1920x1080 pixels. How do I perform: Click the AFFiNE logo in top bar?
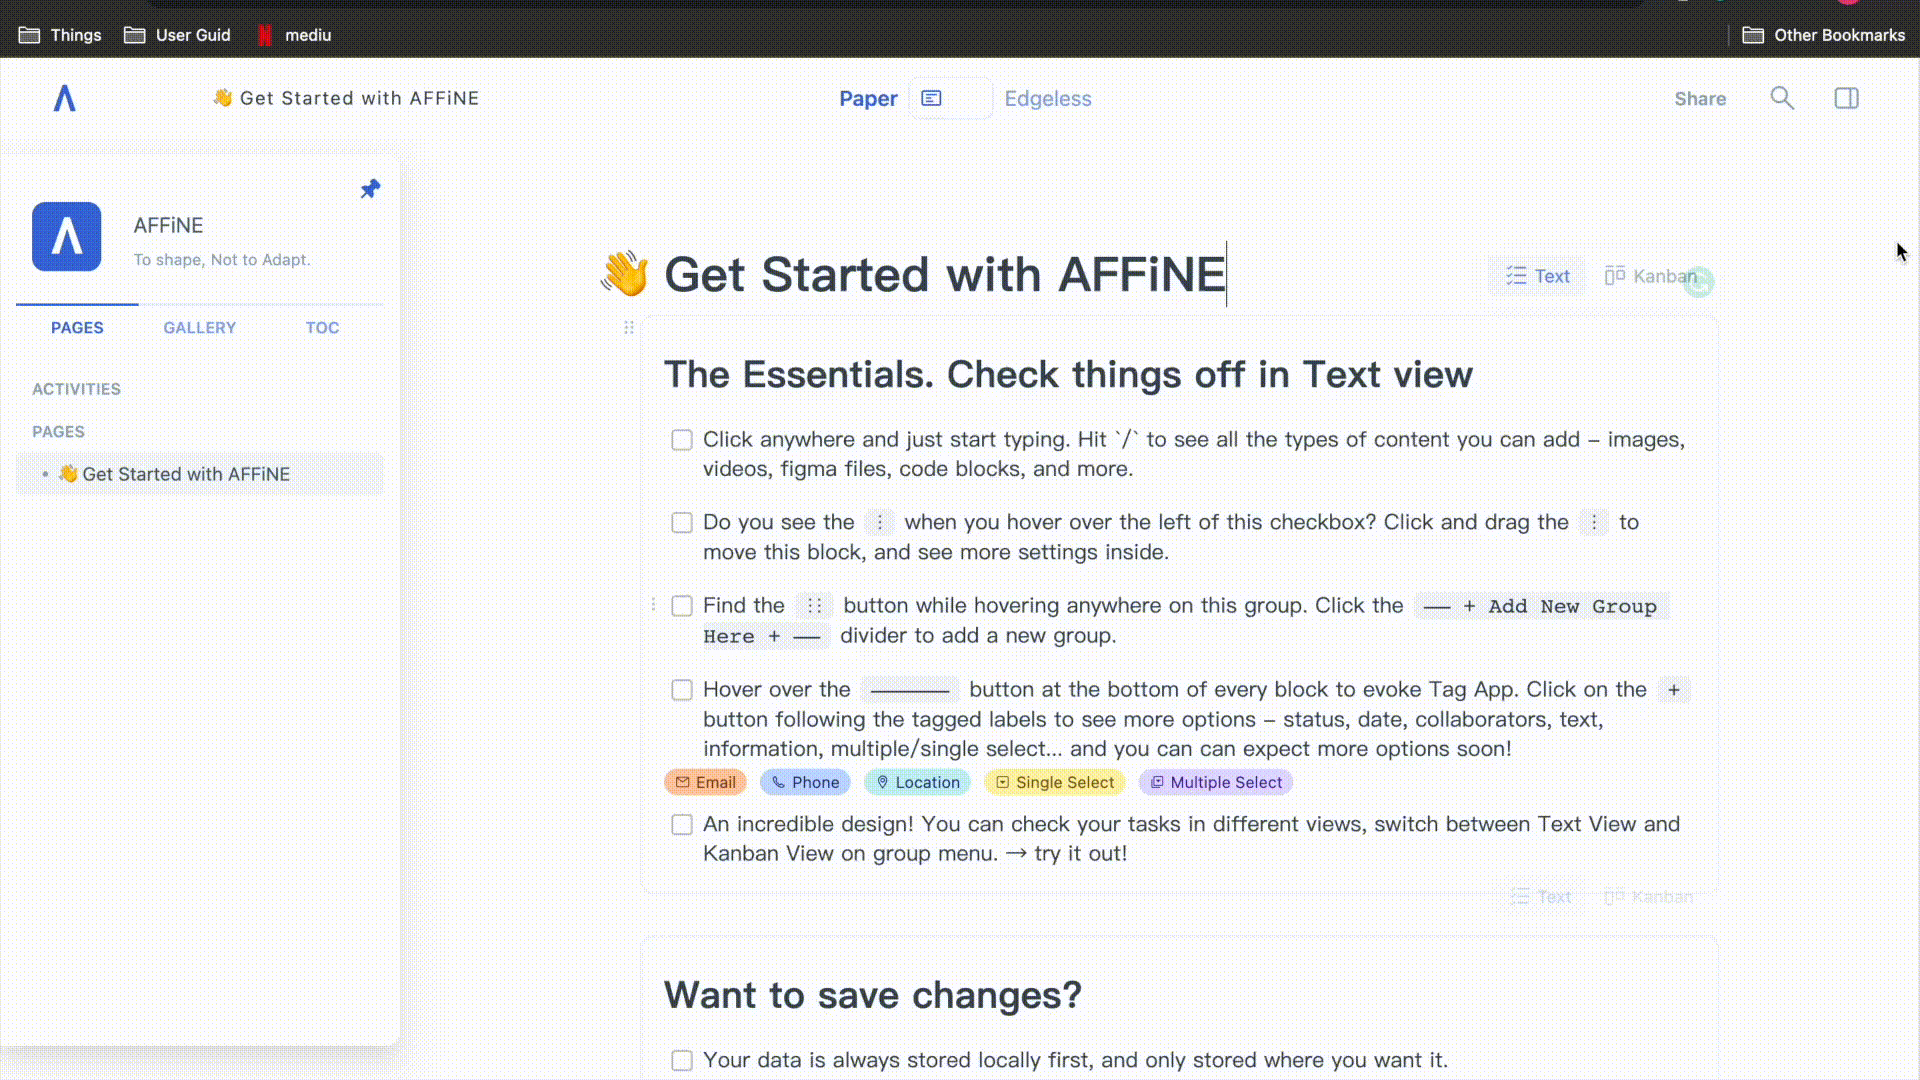click(65, 98)
